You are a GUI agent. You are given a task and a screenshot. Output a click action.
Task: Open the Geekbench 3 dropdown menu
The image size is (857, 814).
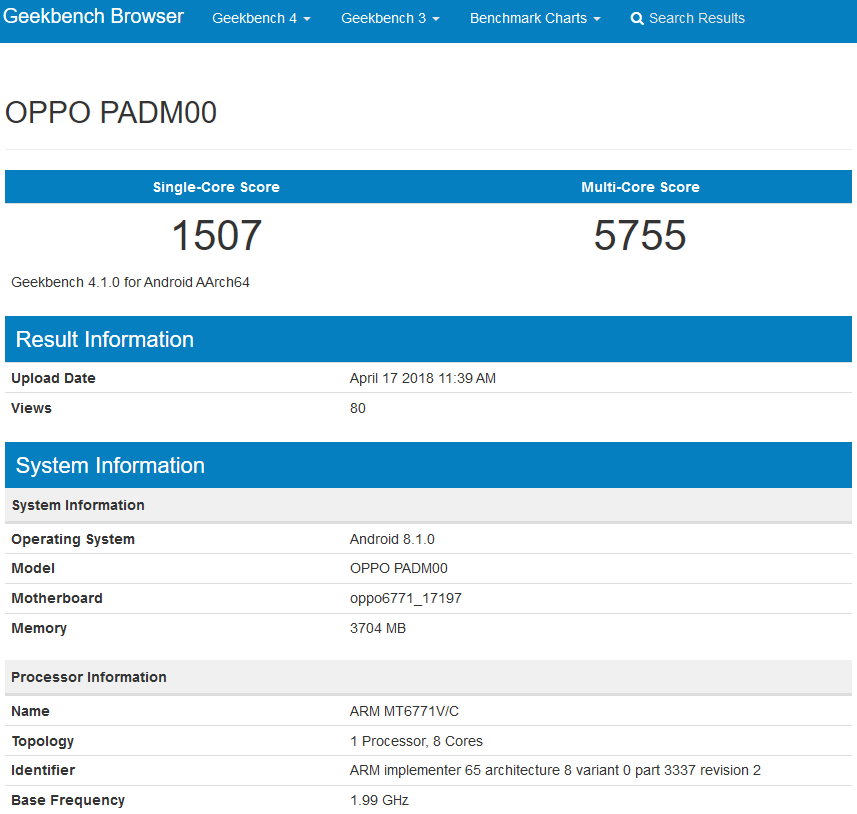390,19
